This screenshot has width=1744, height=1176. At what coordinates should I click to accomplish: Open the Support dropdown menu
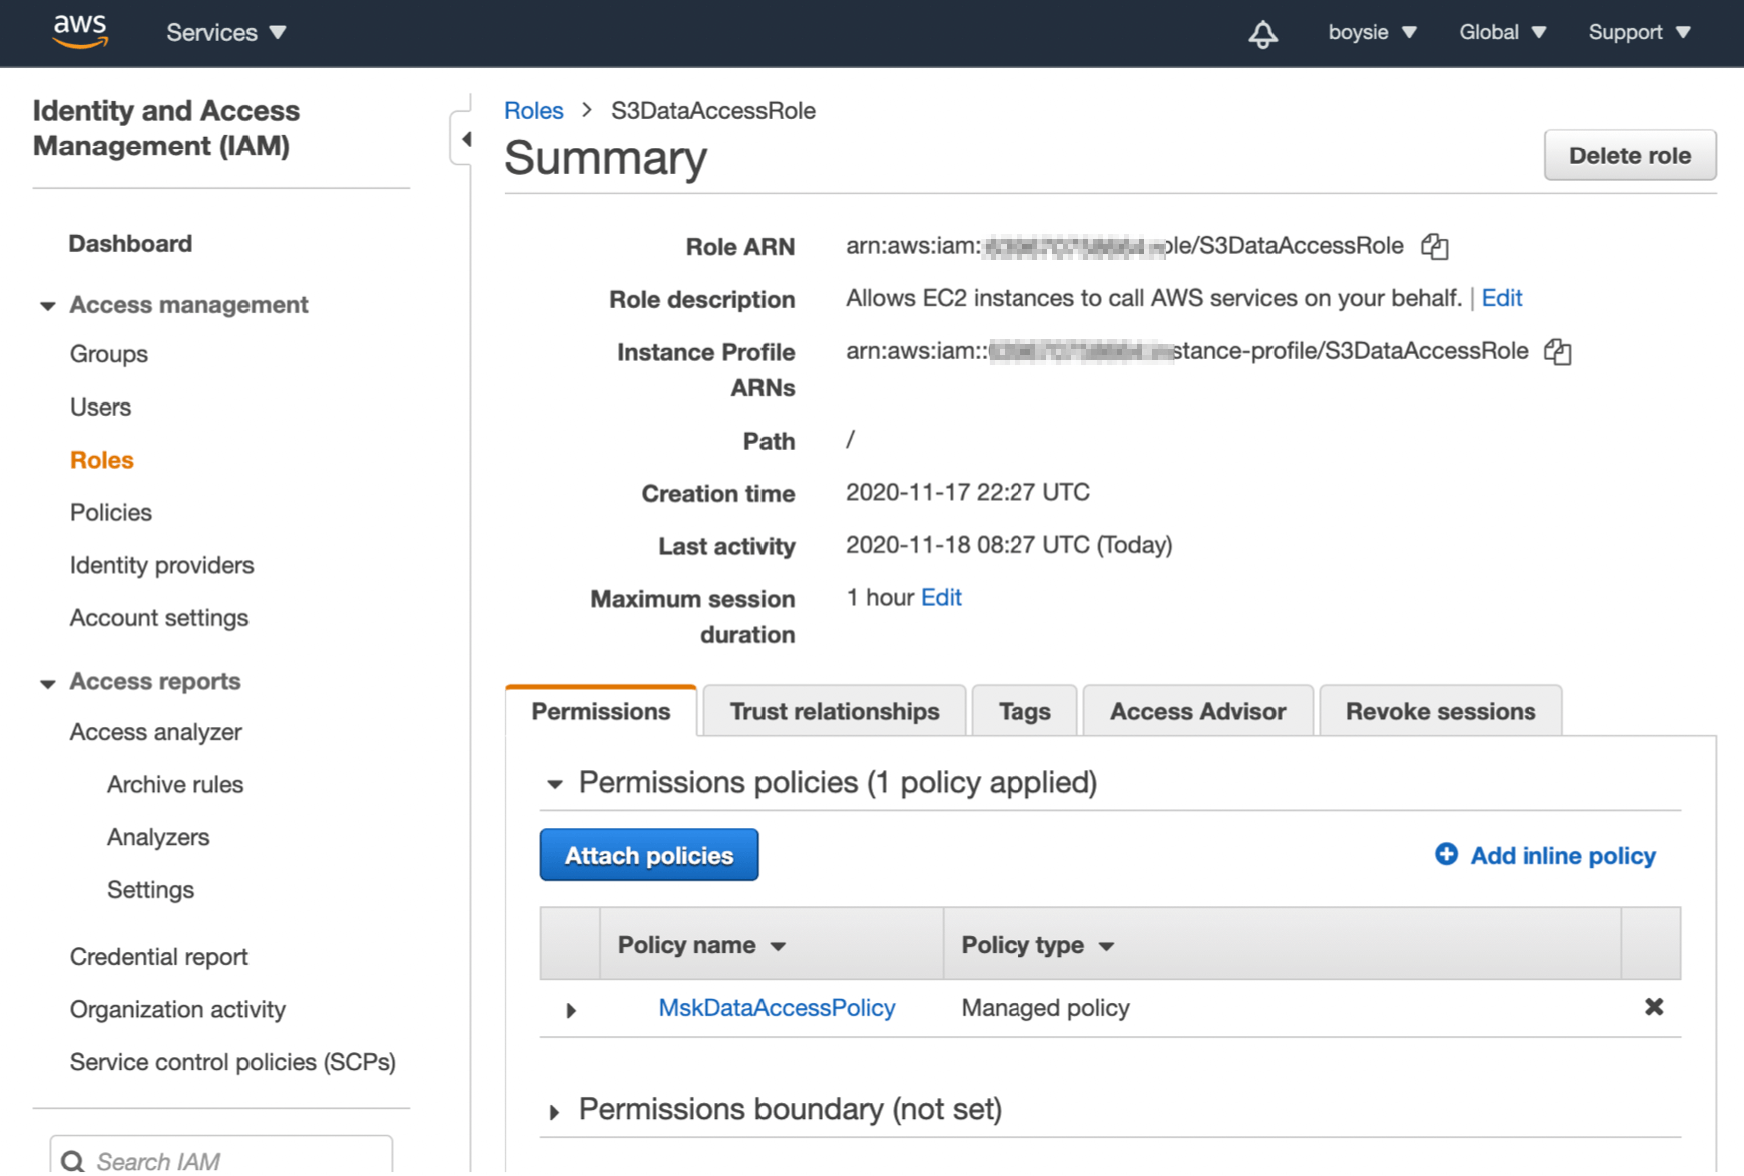pyautogui.click(x=1639, y=32)
